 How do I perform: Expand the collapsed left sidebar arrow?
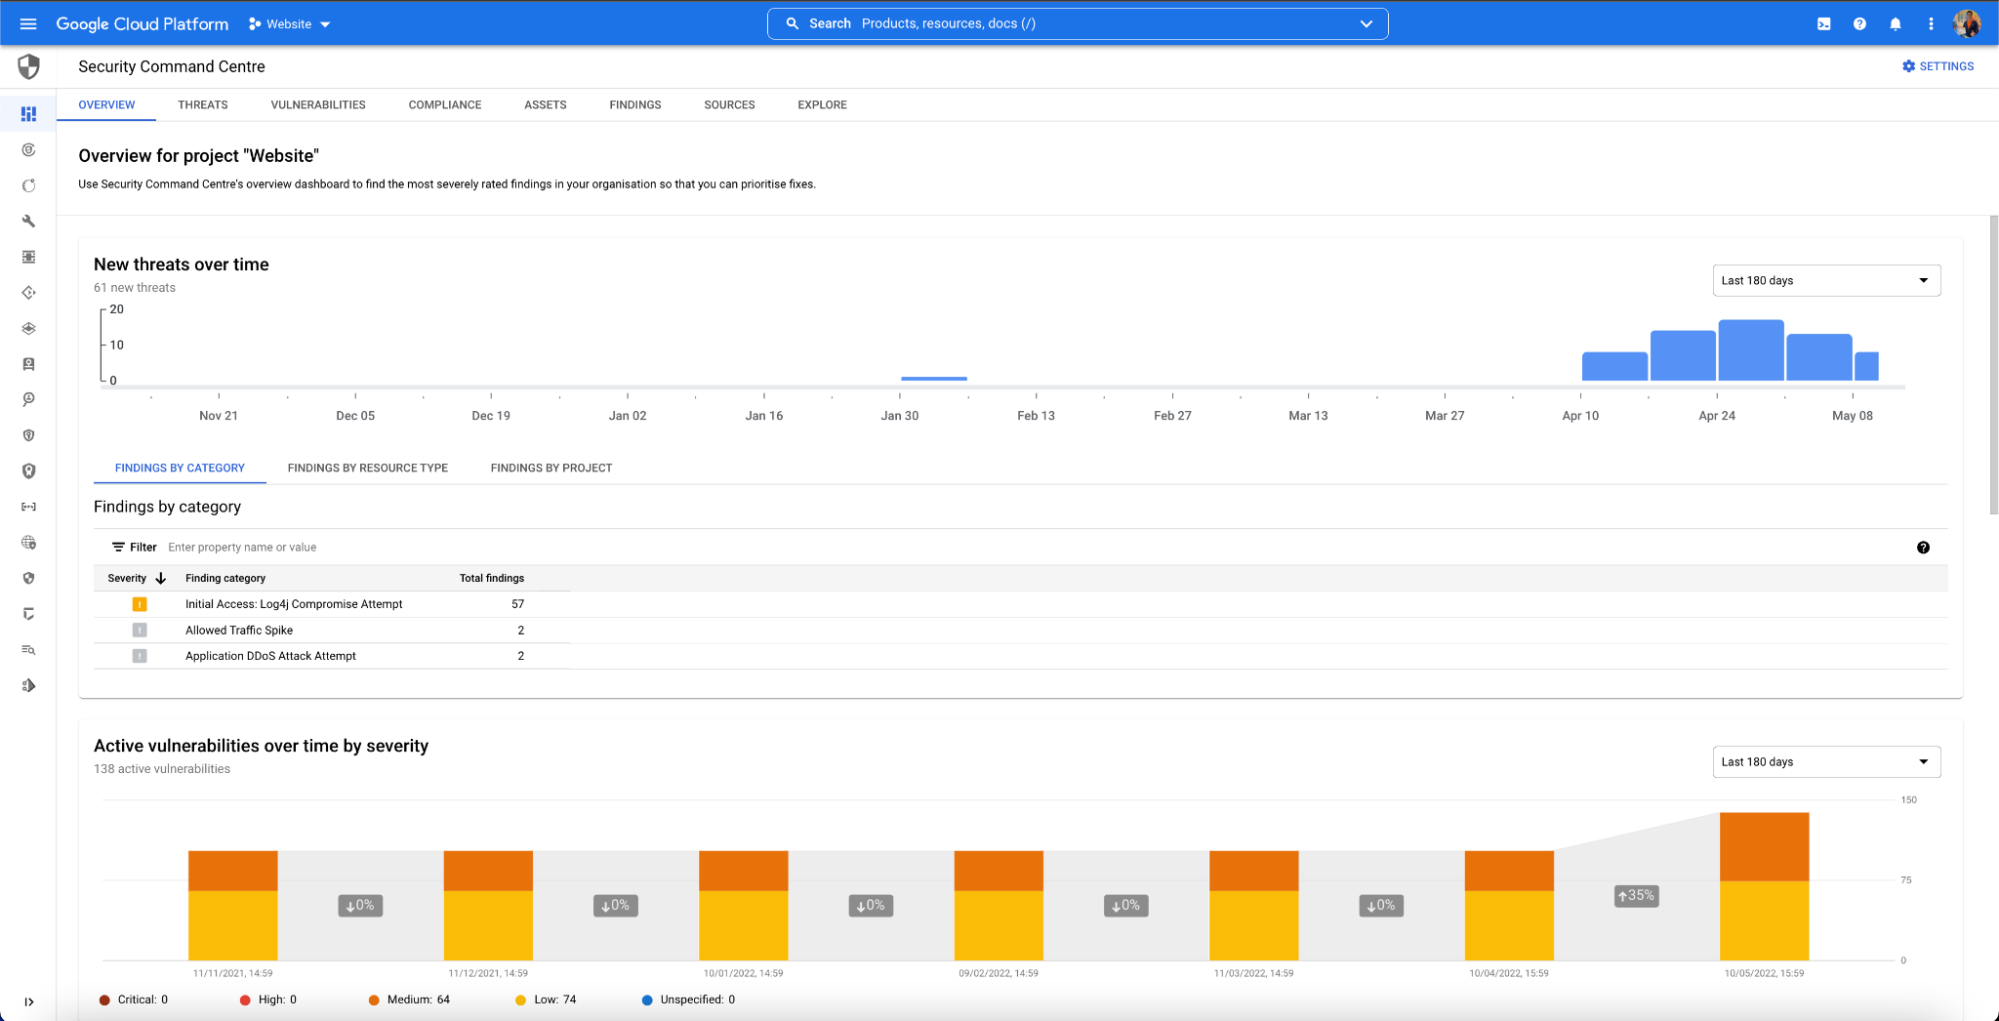(29, 1002)
